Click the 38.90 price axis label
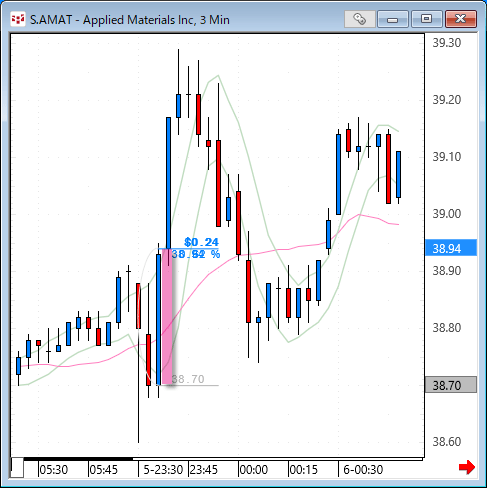Image resolution: width=487 pixels, height=488 pixels. point(447,271)
